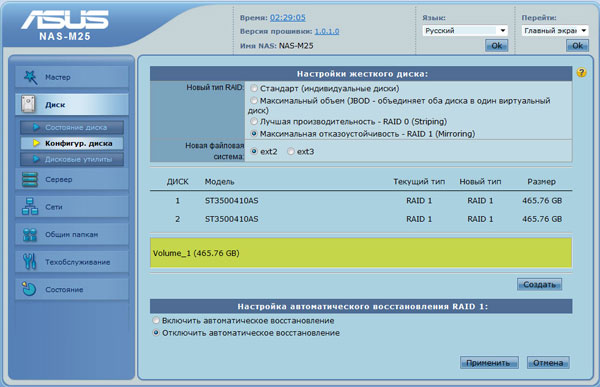Click the Размер column header
600x387 pixels.
coord(541,181)
